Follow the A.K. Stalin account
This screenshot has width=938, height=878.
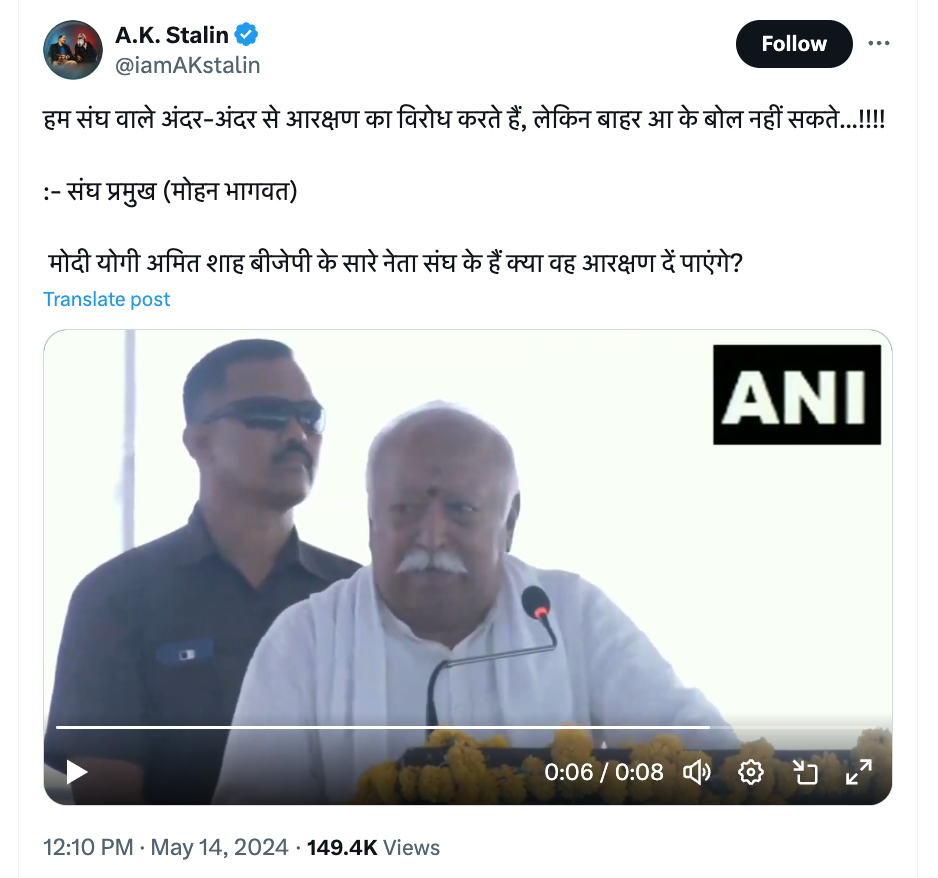[x=794, y=44]
